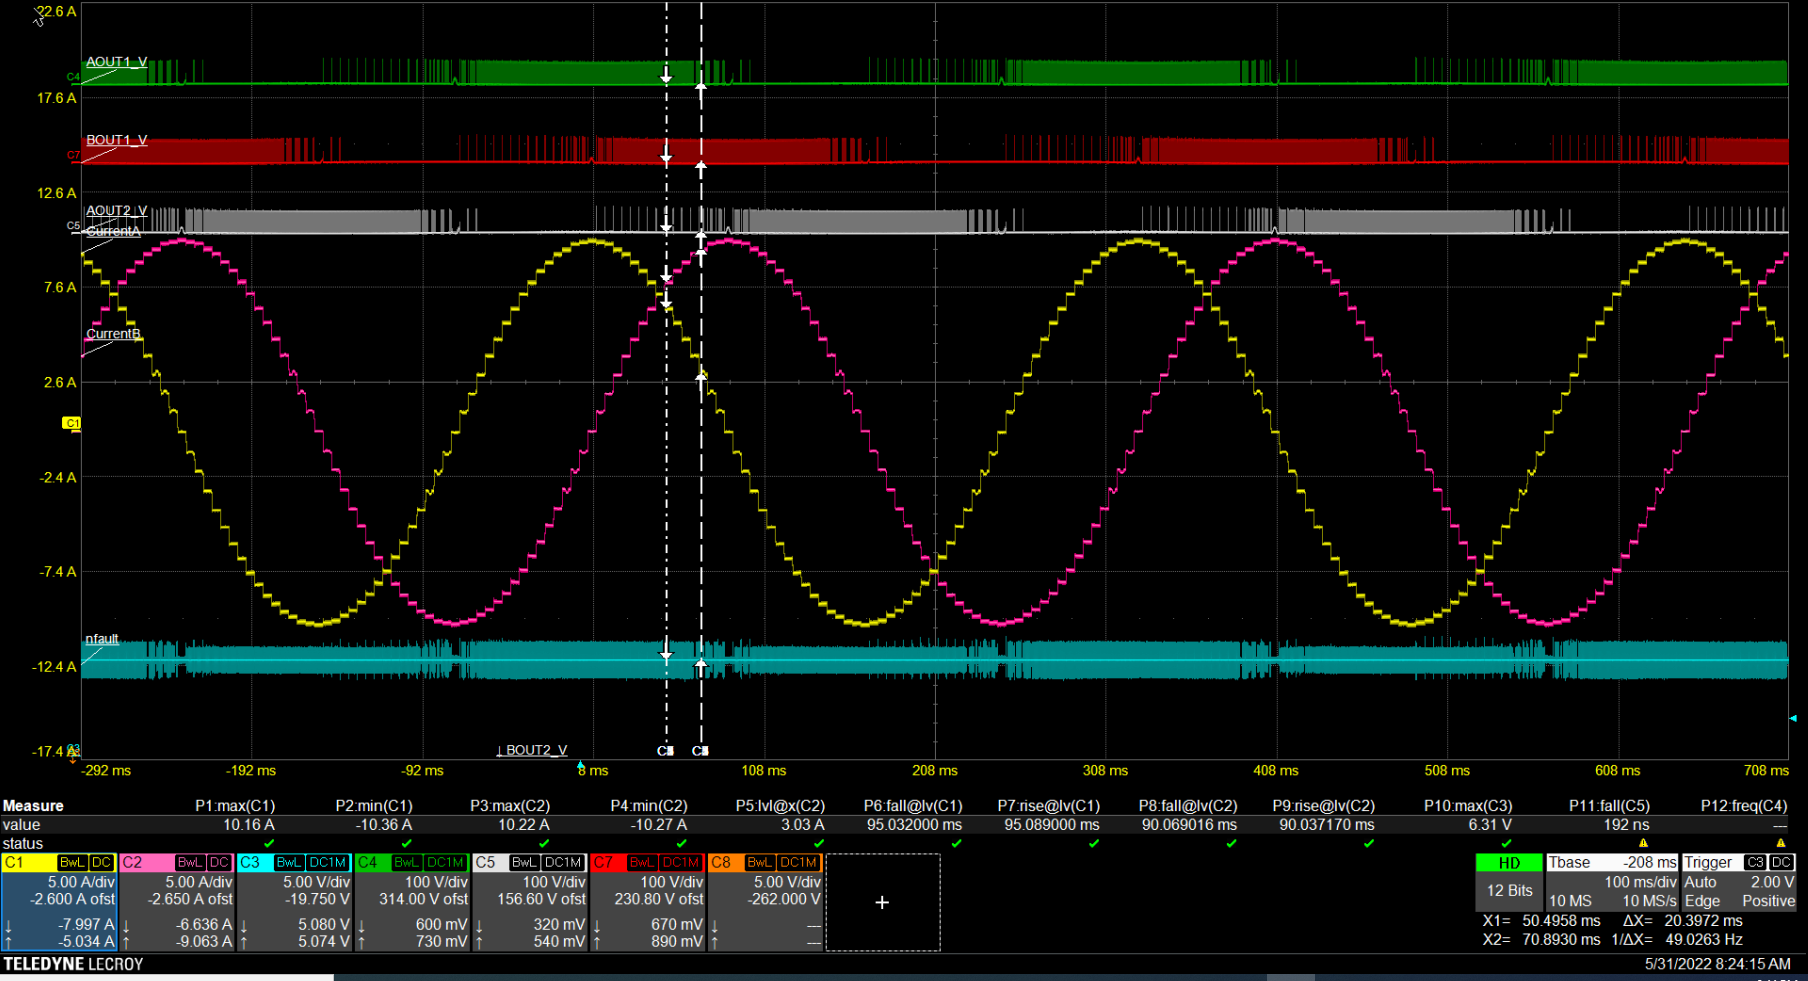Image resolution: width=1808 pixels, height=981 pixels.
Task: Click the up-arrow maximum indicator in C3 descriptor
Action: pos(244,942)
